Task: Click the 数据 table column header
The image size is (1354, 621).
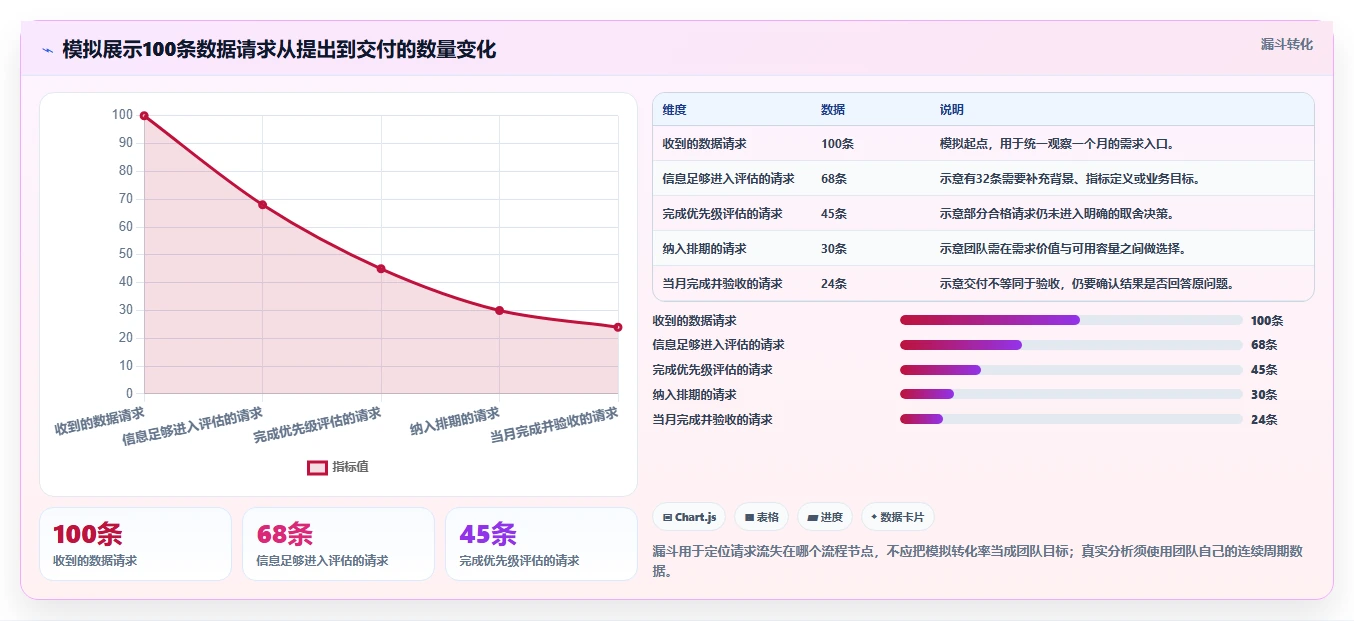Action: [x=833, y=110]
